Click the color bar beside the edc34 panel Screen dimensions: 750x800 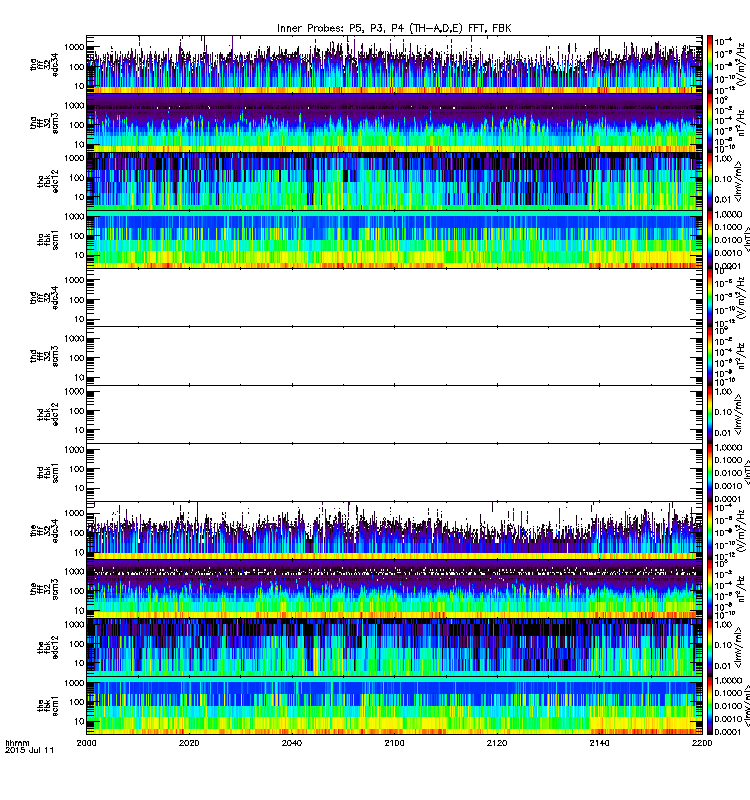point(710,531)
